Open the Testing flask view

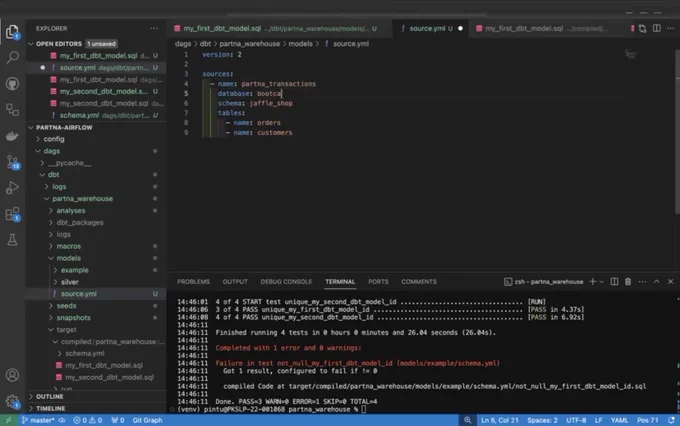(12, 239)
